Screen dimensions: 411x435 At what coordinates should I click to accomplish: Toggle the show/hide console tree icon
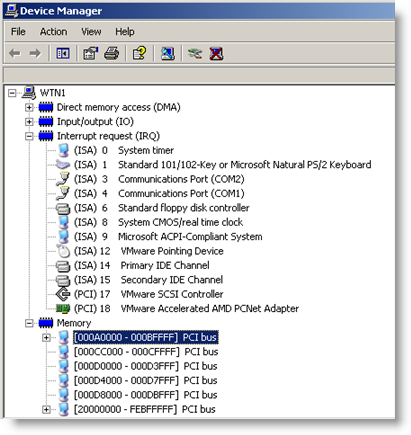[63, 53]
